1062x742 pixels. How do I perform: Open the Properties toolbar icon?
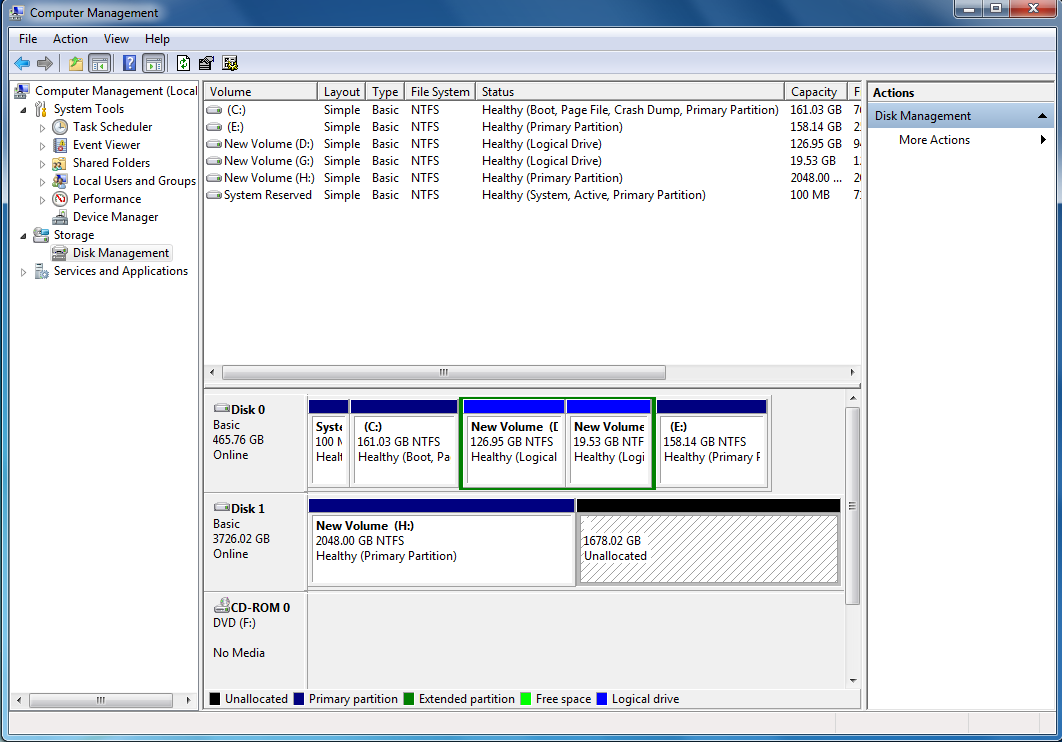[207, 64]
